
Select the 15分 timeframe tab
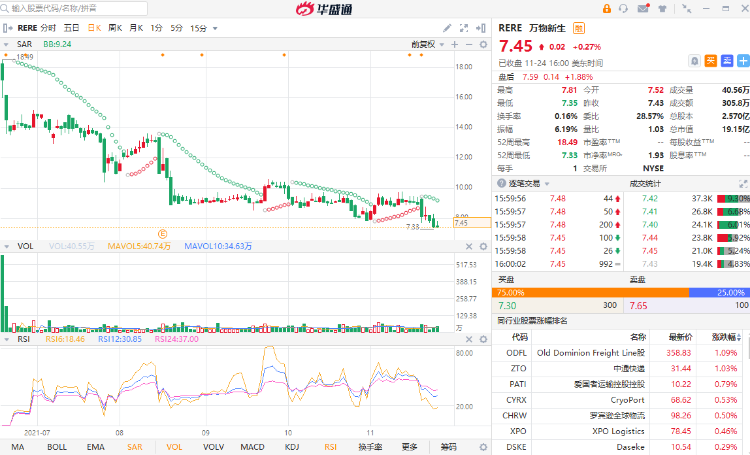(x=199, y=28)
